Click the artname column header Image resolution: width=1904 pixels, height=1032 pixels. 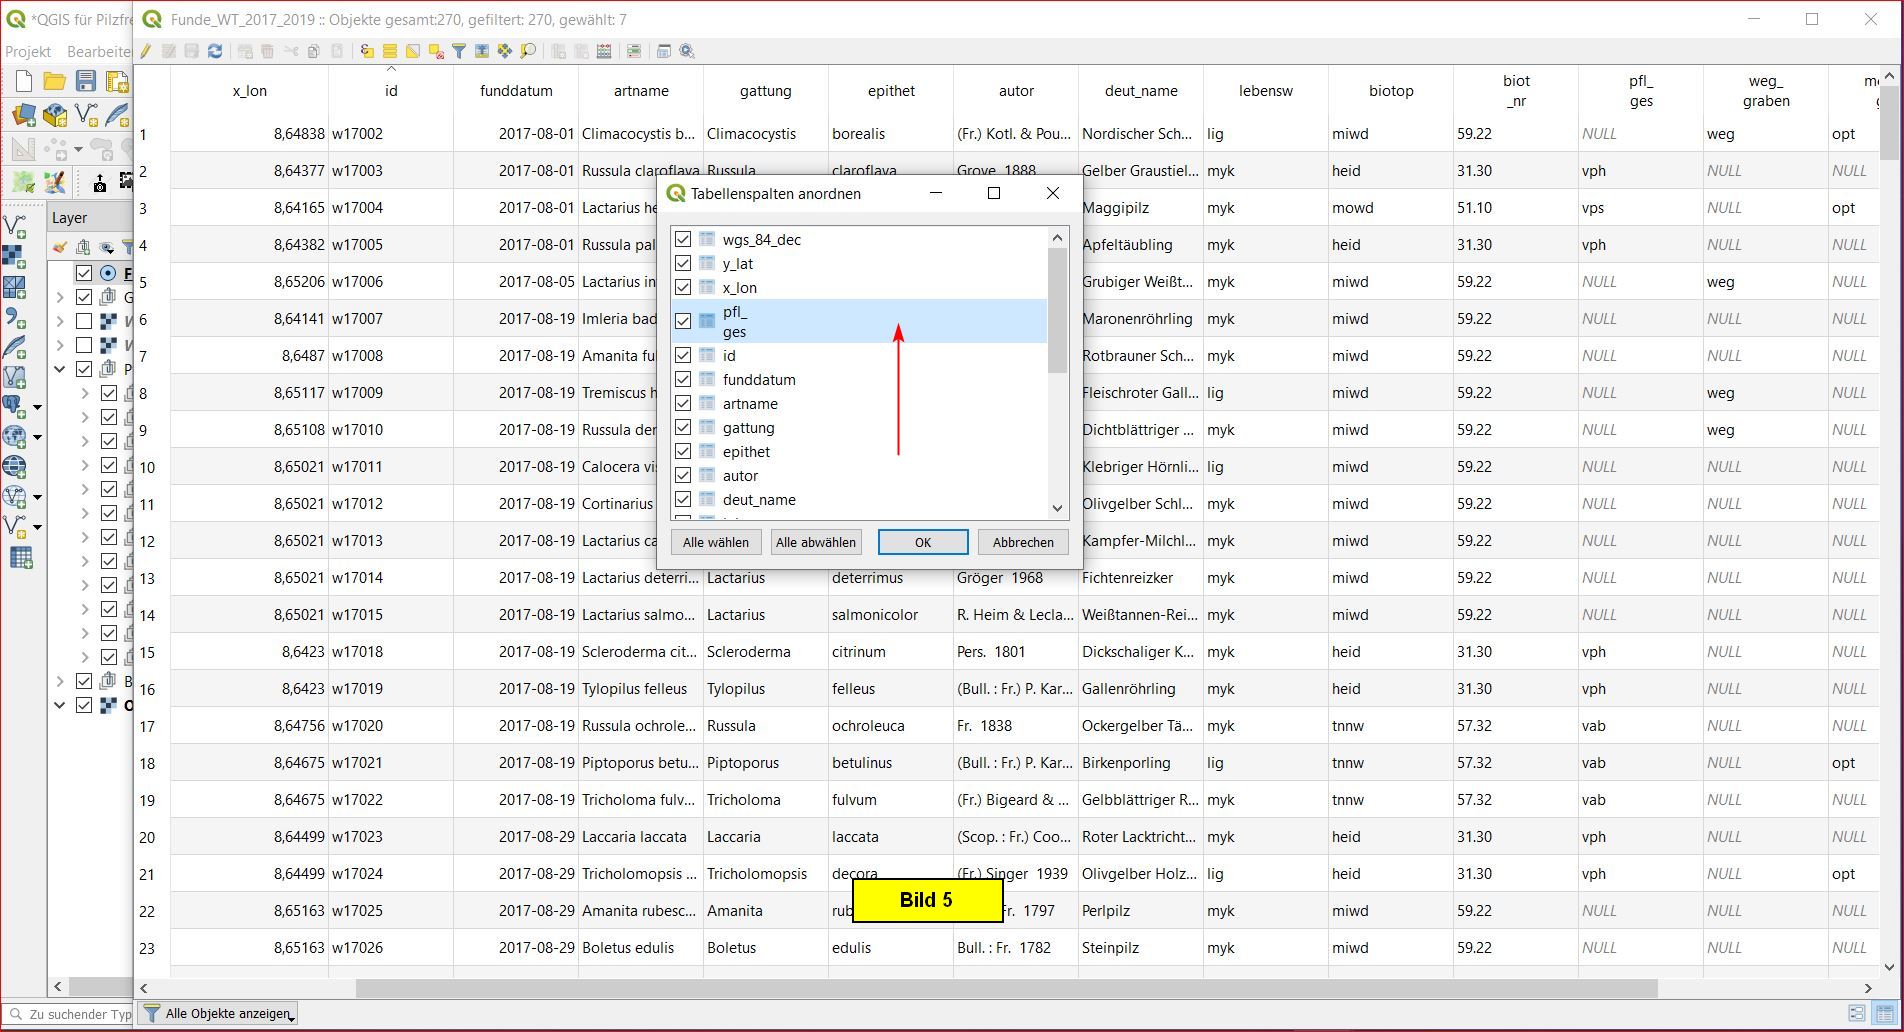(x=641, y=91)
